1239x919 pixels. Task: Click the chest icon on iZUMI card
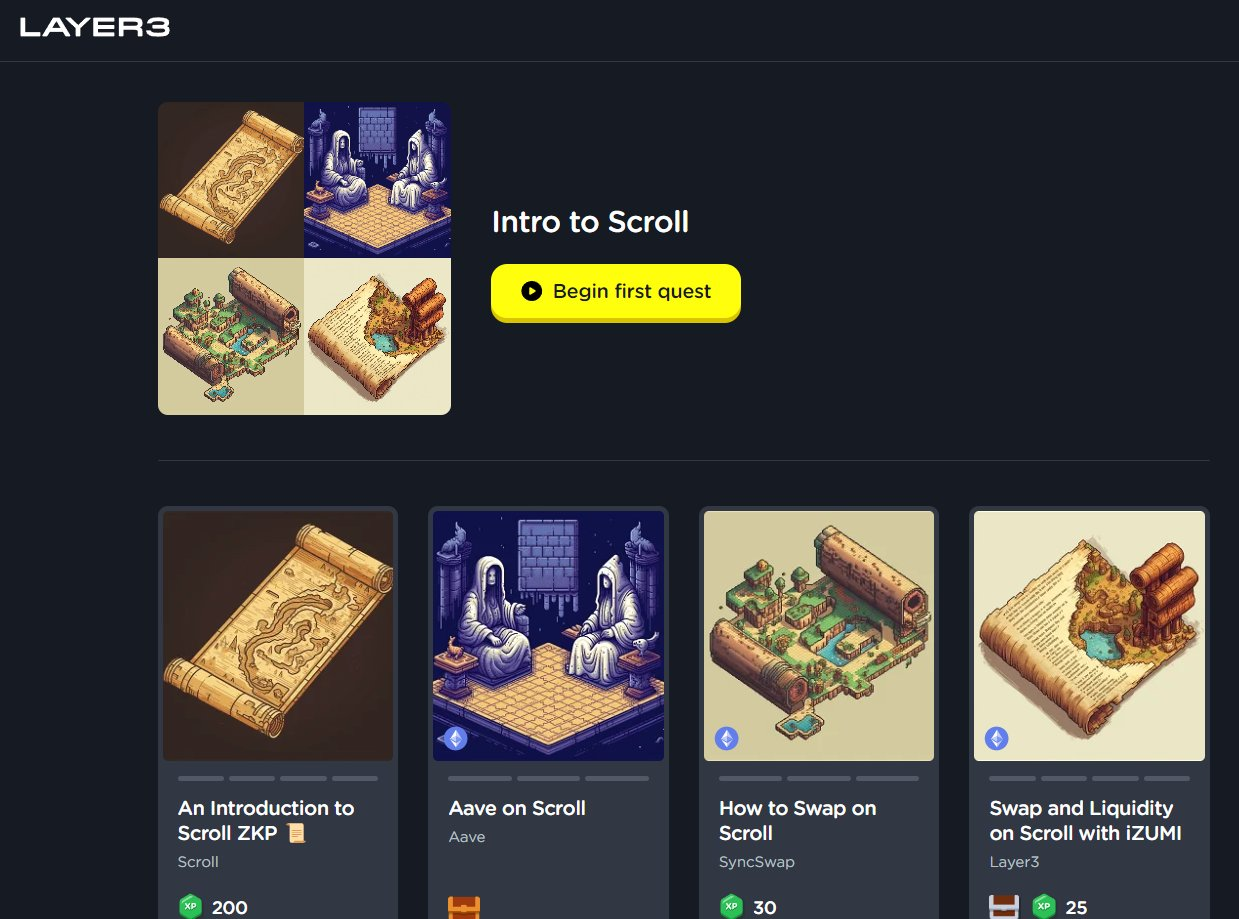1004,907
